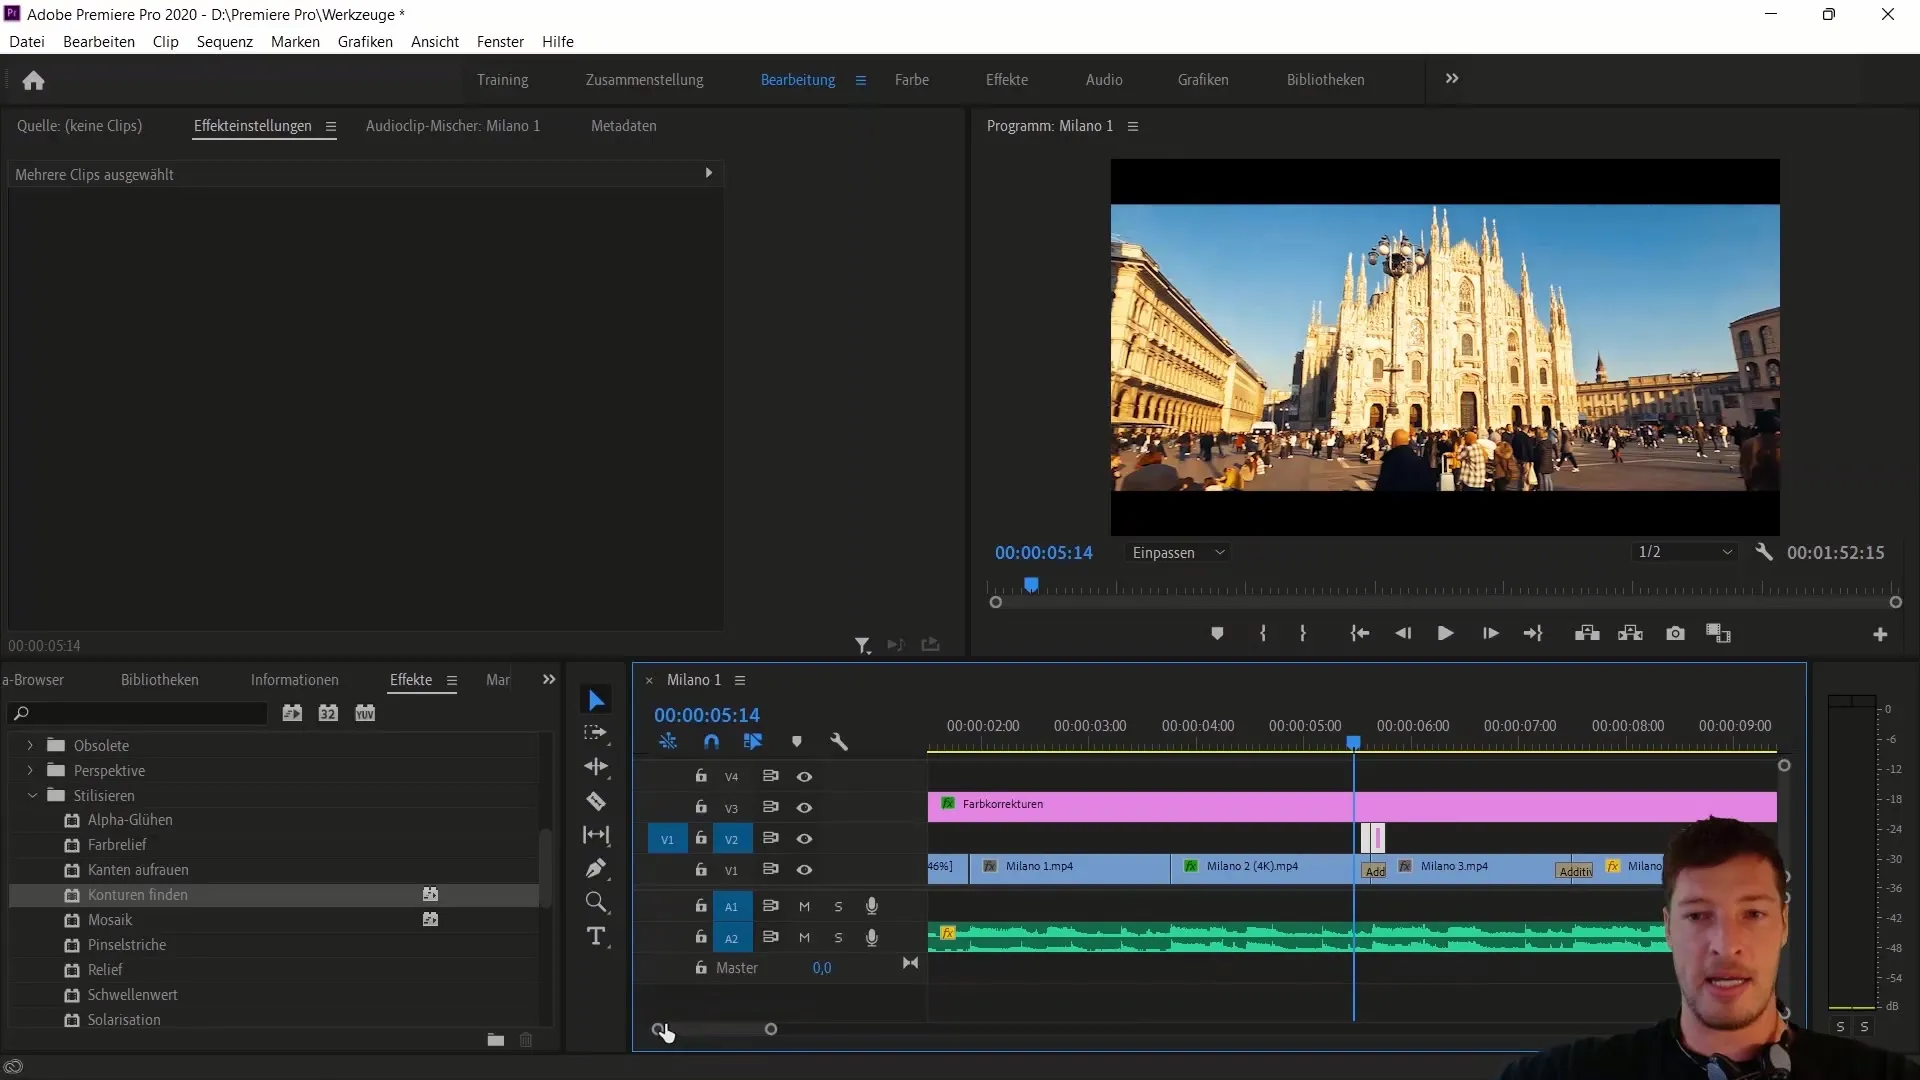This screenshot has height=1080, width=1920.
Task: Toggle sequence nest insert mode
Action: [668, 742]
